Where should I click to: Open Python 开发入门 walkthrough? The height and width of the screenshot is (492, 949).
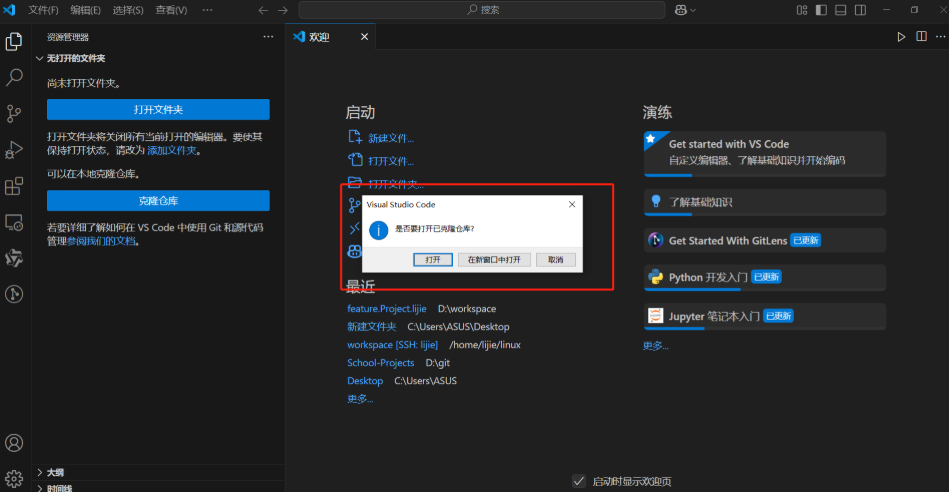[x=765, y=278]
